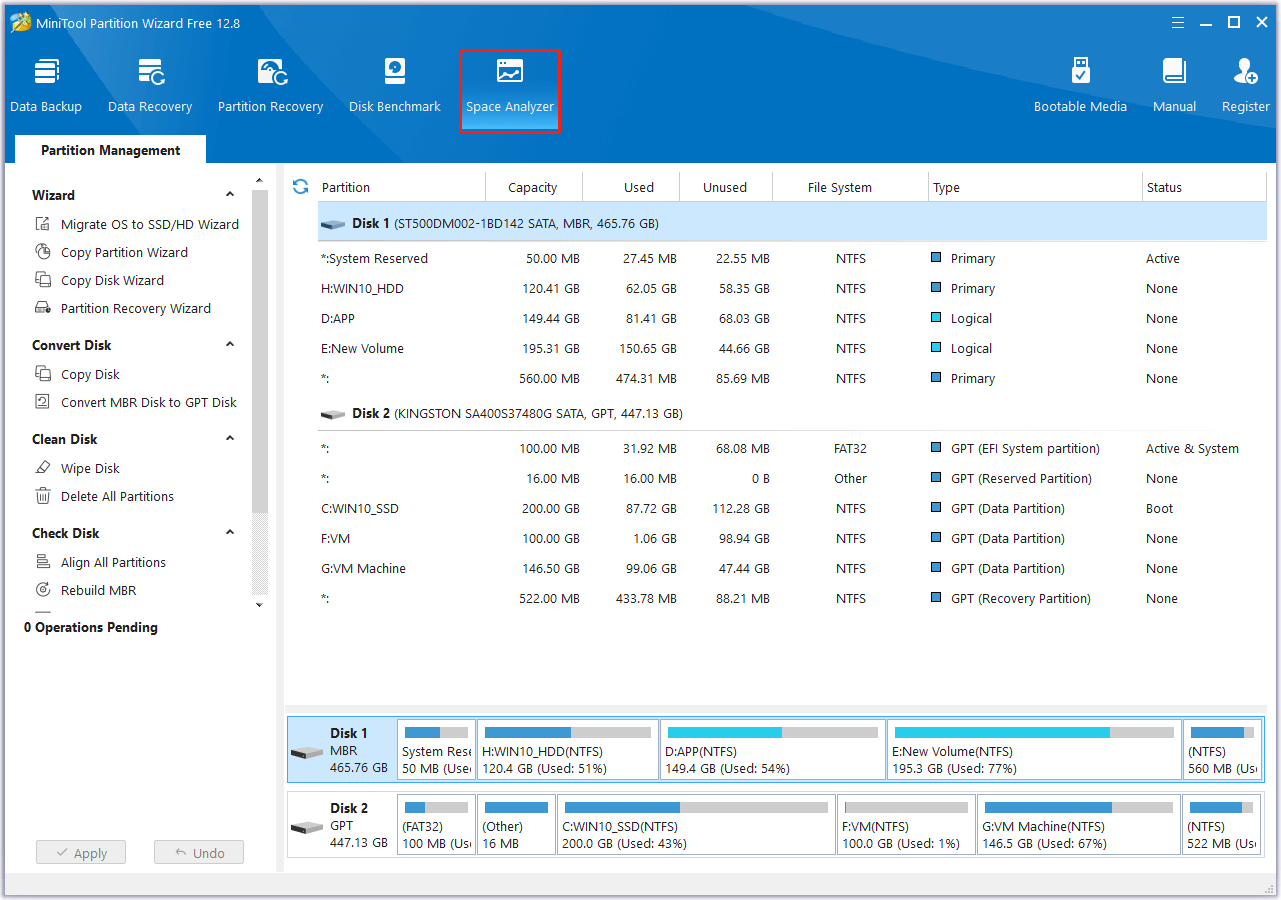Click the Bootable Media icon

(1080, 84)
